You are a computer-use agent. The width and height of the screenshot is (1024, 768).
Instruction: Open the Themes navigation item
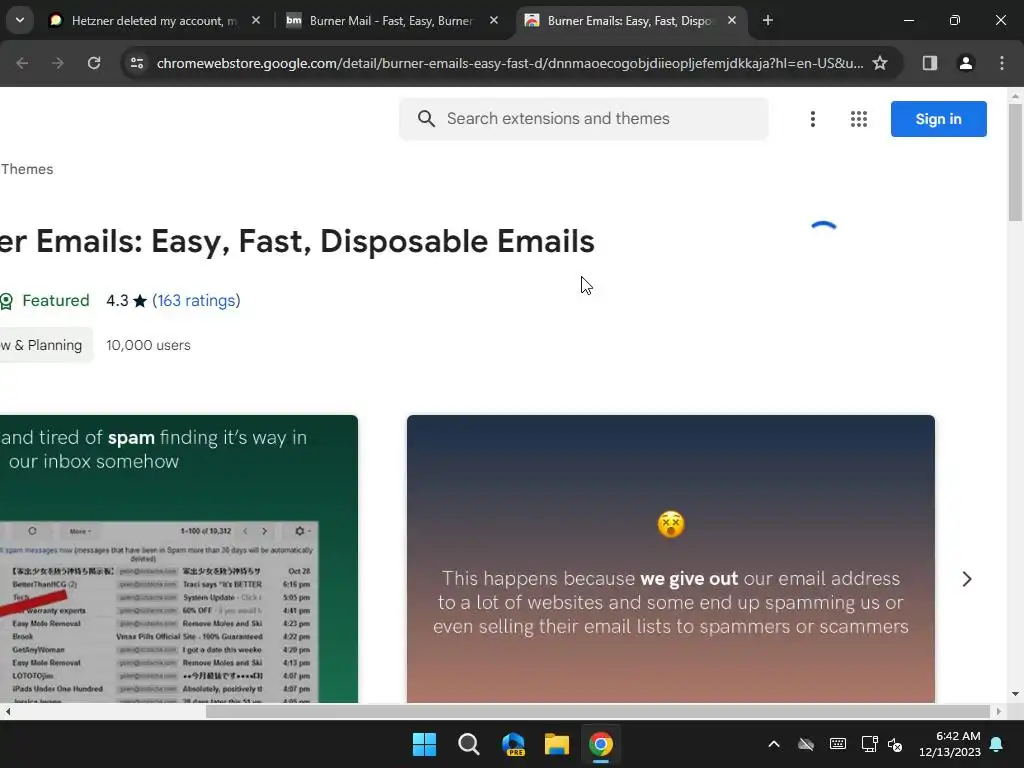tap(27, 169)
